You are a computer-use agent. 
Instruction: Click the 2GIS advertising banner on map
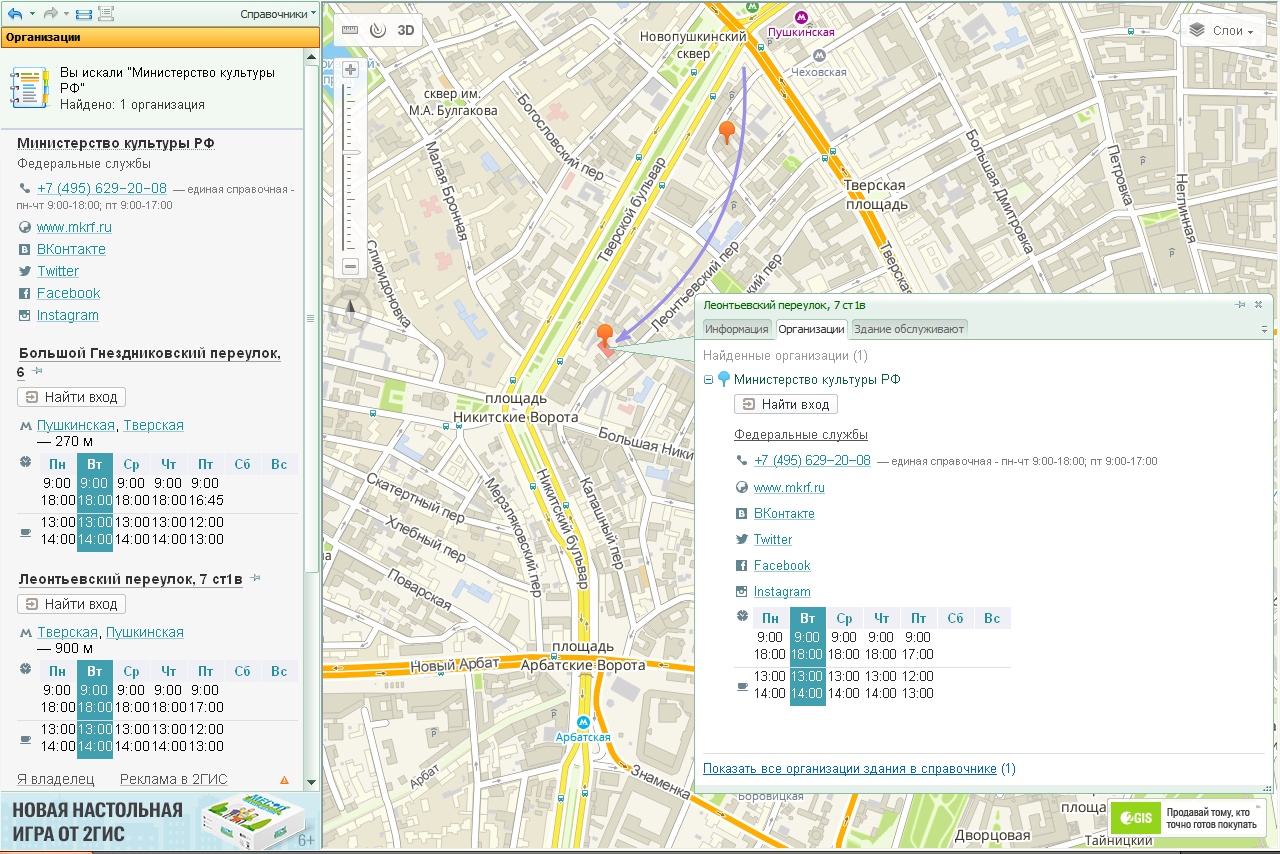(x=1189, y=818)
